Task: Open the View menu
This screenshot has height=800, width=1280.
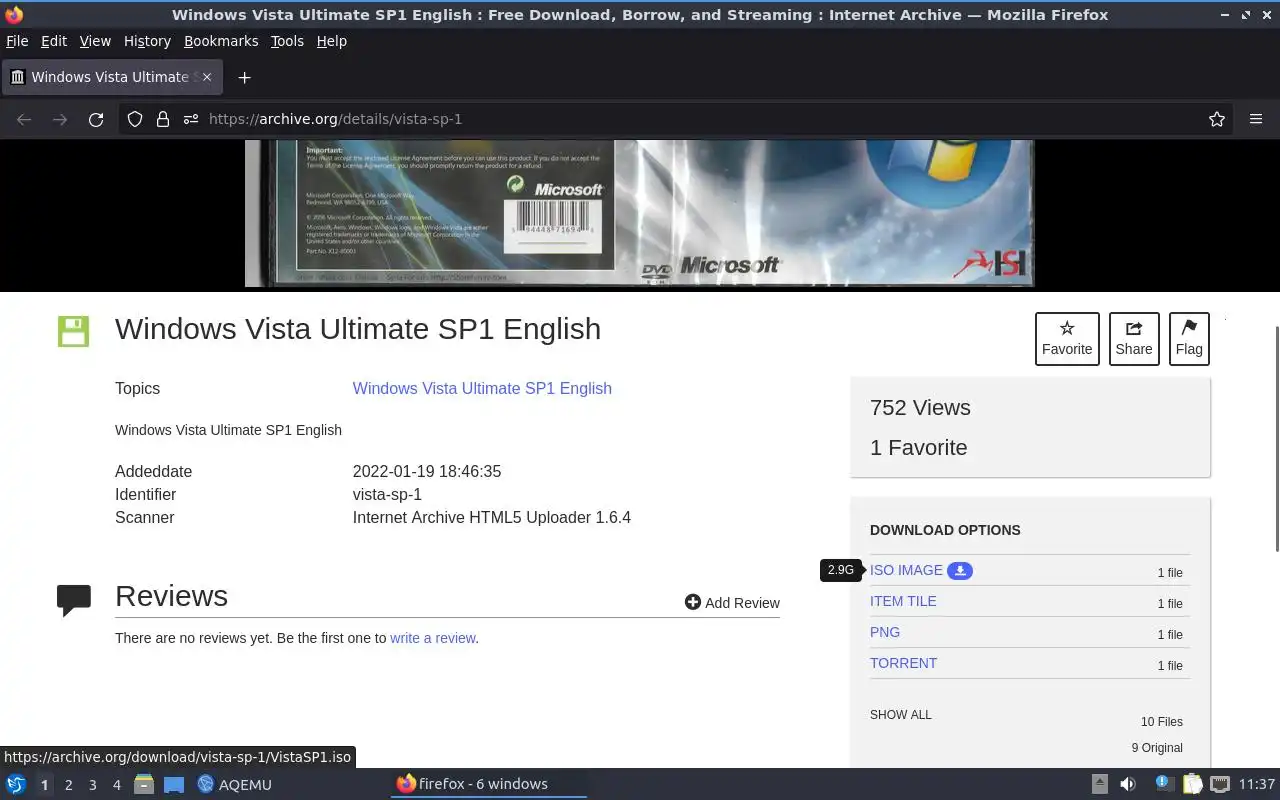Action: coord(95,41)
